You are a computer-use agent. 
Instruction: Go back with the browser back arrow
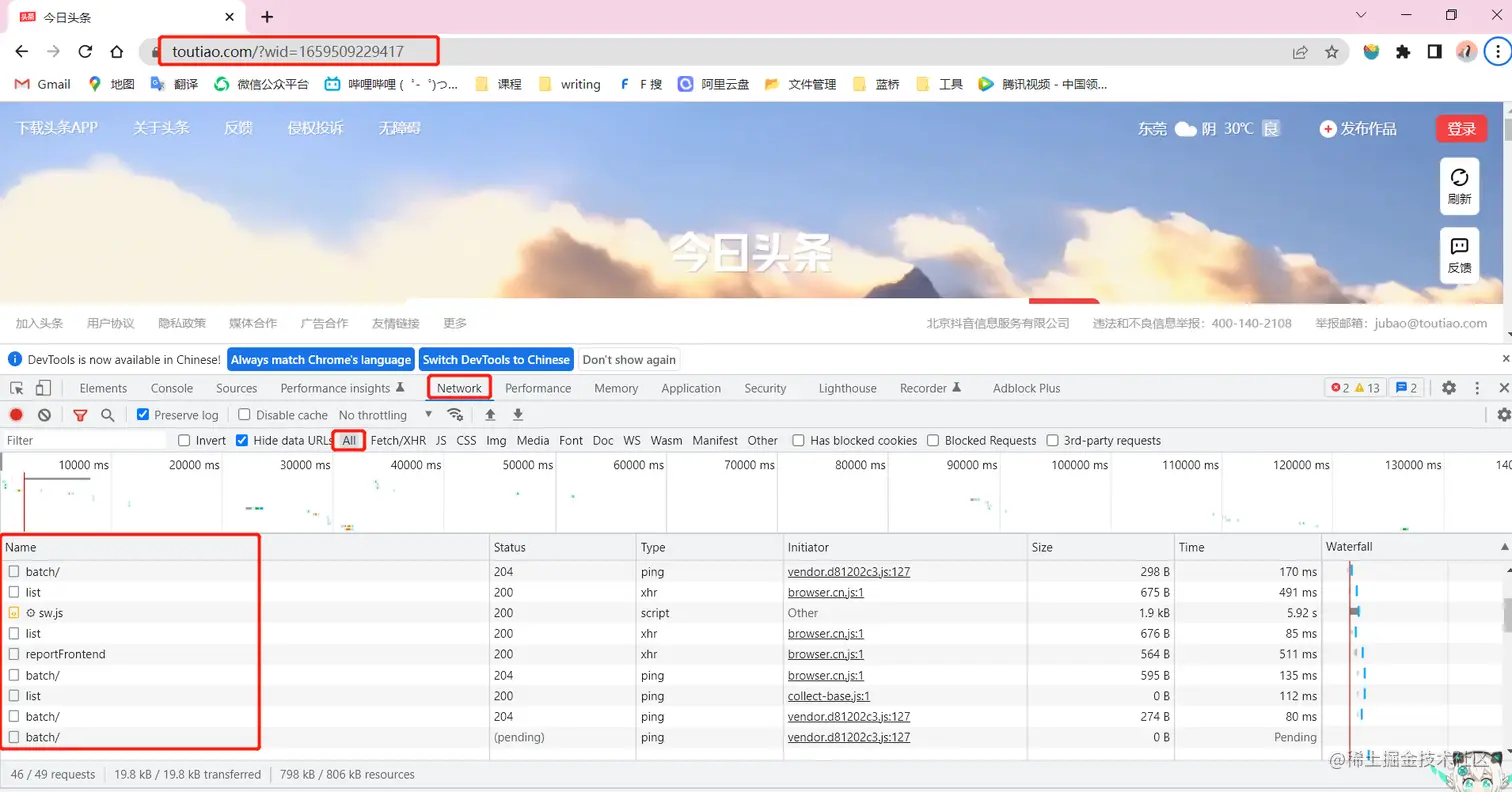click(22, 52)
